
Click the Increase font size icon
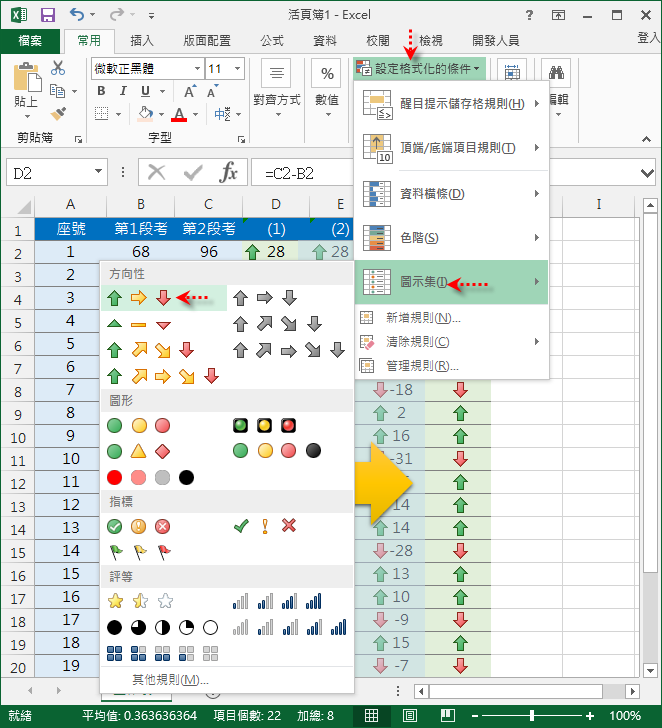[x=189, y=91]
